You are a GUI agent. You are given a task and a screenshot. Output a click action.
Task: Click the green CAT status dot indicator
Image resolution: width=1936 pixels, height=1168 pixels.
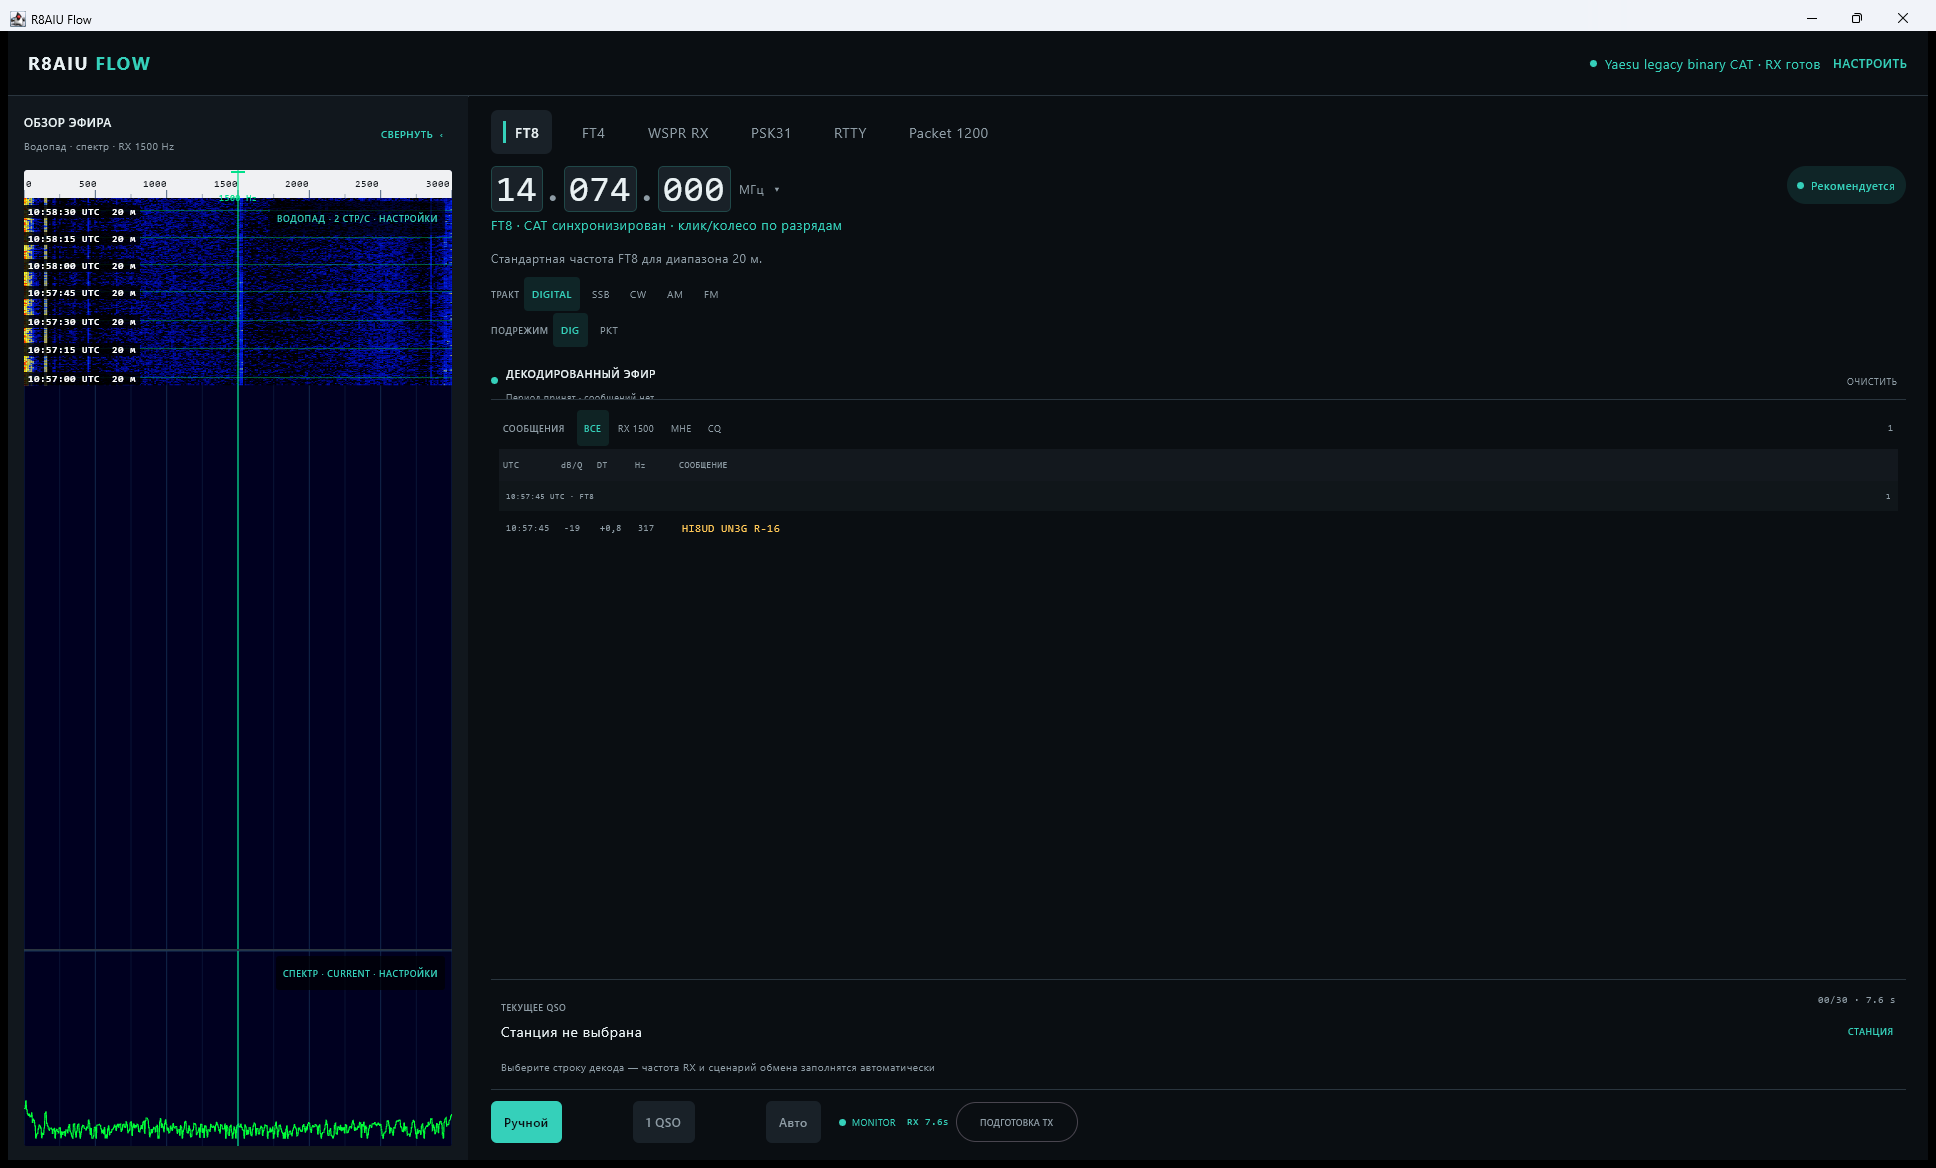pyautogui.click(x=1593, y=64)
